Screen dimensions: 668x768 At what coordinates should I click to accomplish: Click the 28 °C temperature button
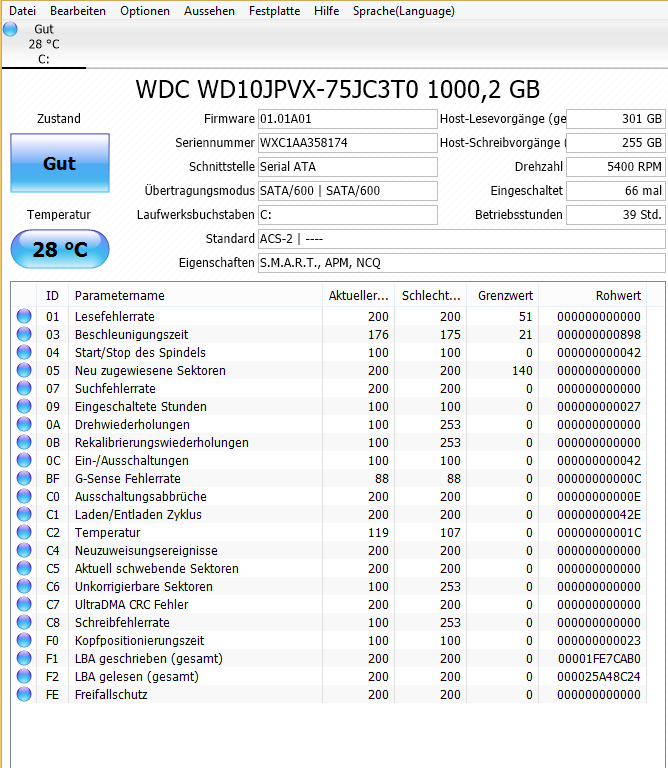click(x=60, y=249)
